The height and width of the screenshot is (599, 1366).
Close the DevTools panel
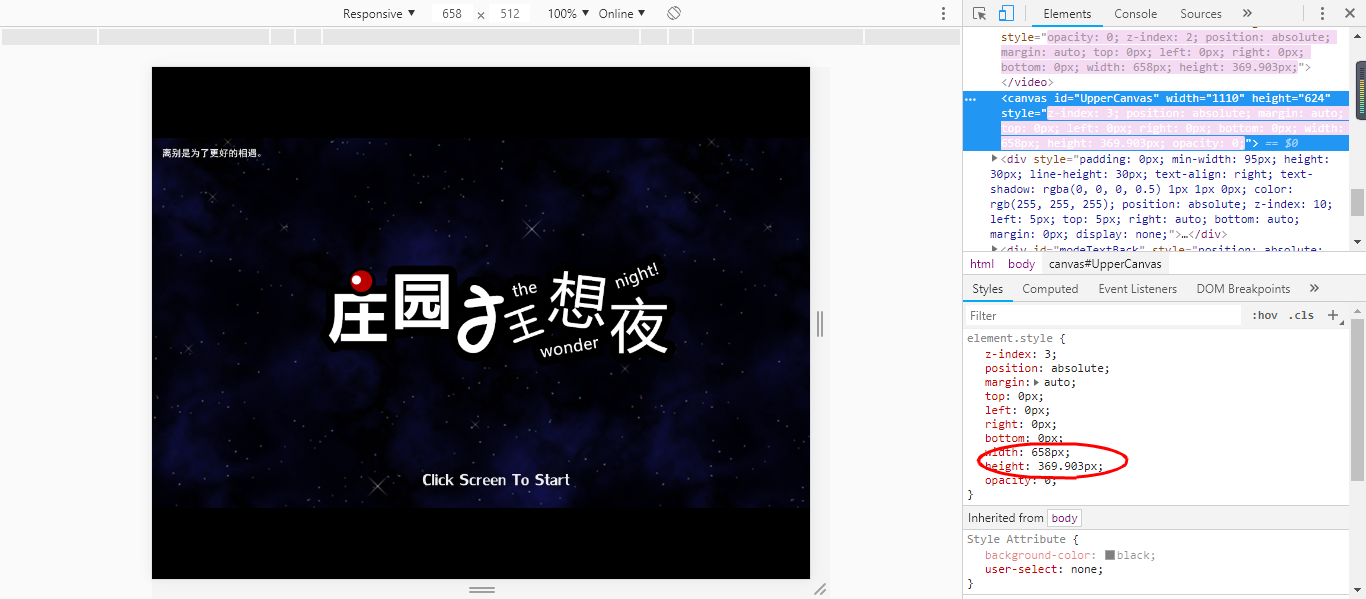click(1350, 14)
